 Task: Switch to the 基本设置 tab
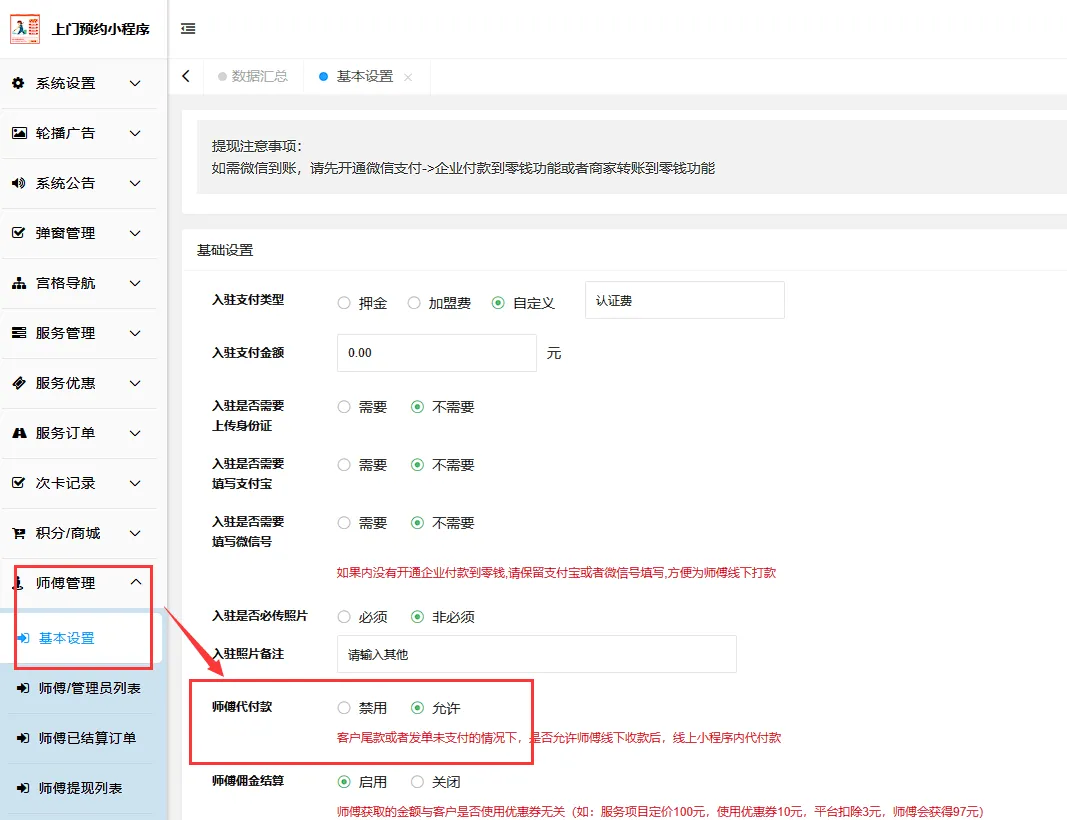point(365,76)
